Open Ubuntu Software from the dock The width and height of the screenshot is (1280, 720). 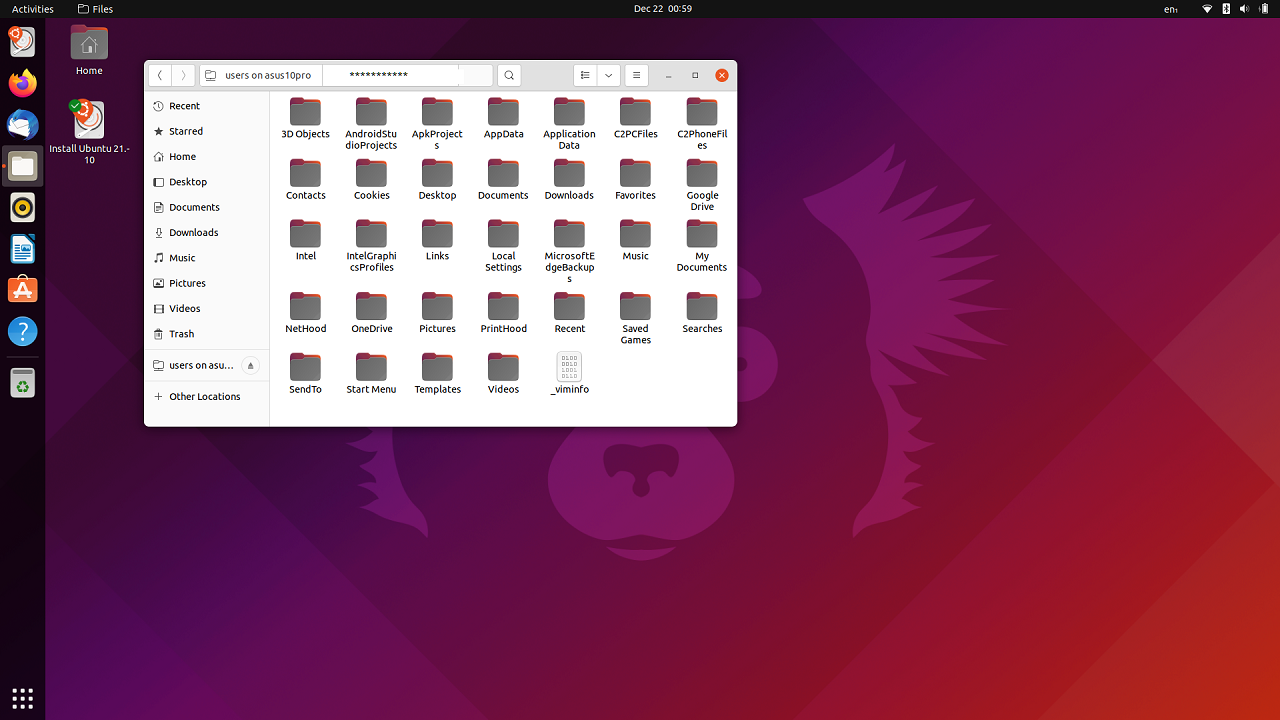point(22,290)
